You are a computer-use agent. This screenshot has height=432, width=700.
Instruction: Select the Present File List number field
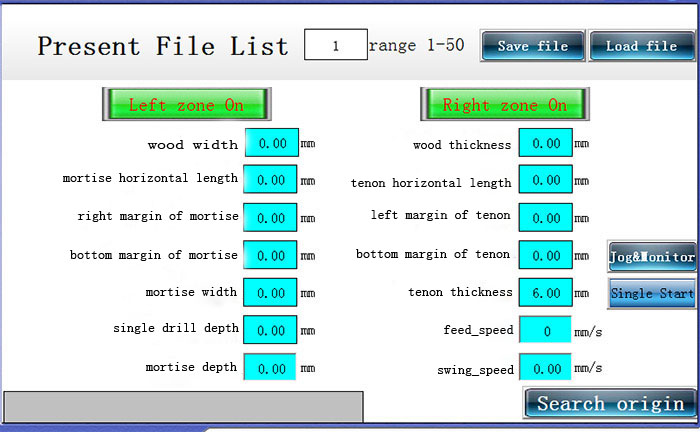coord(336,45)
